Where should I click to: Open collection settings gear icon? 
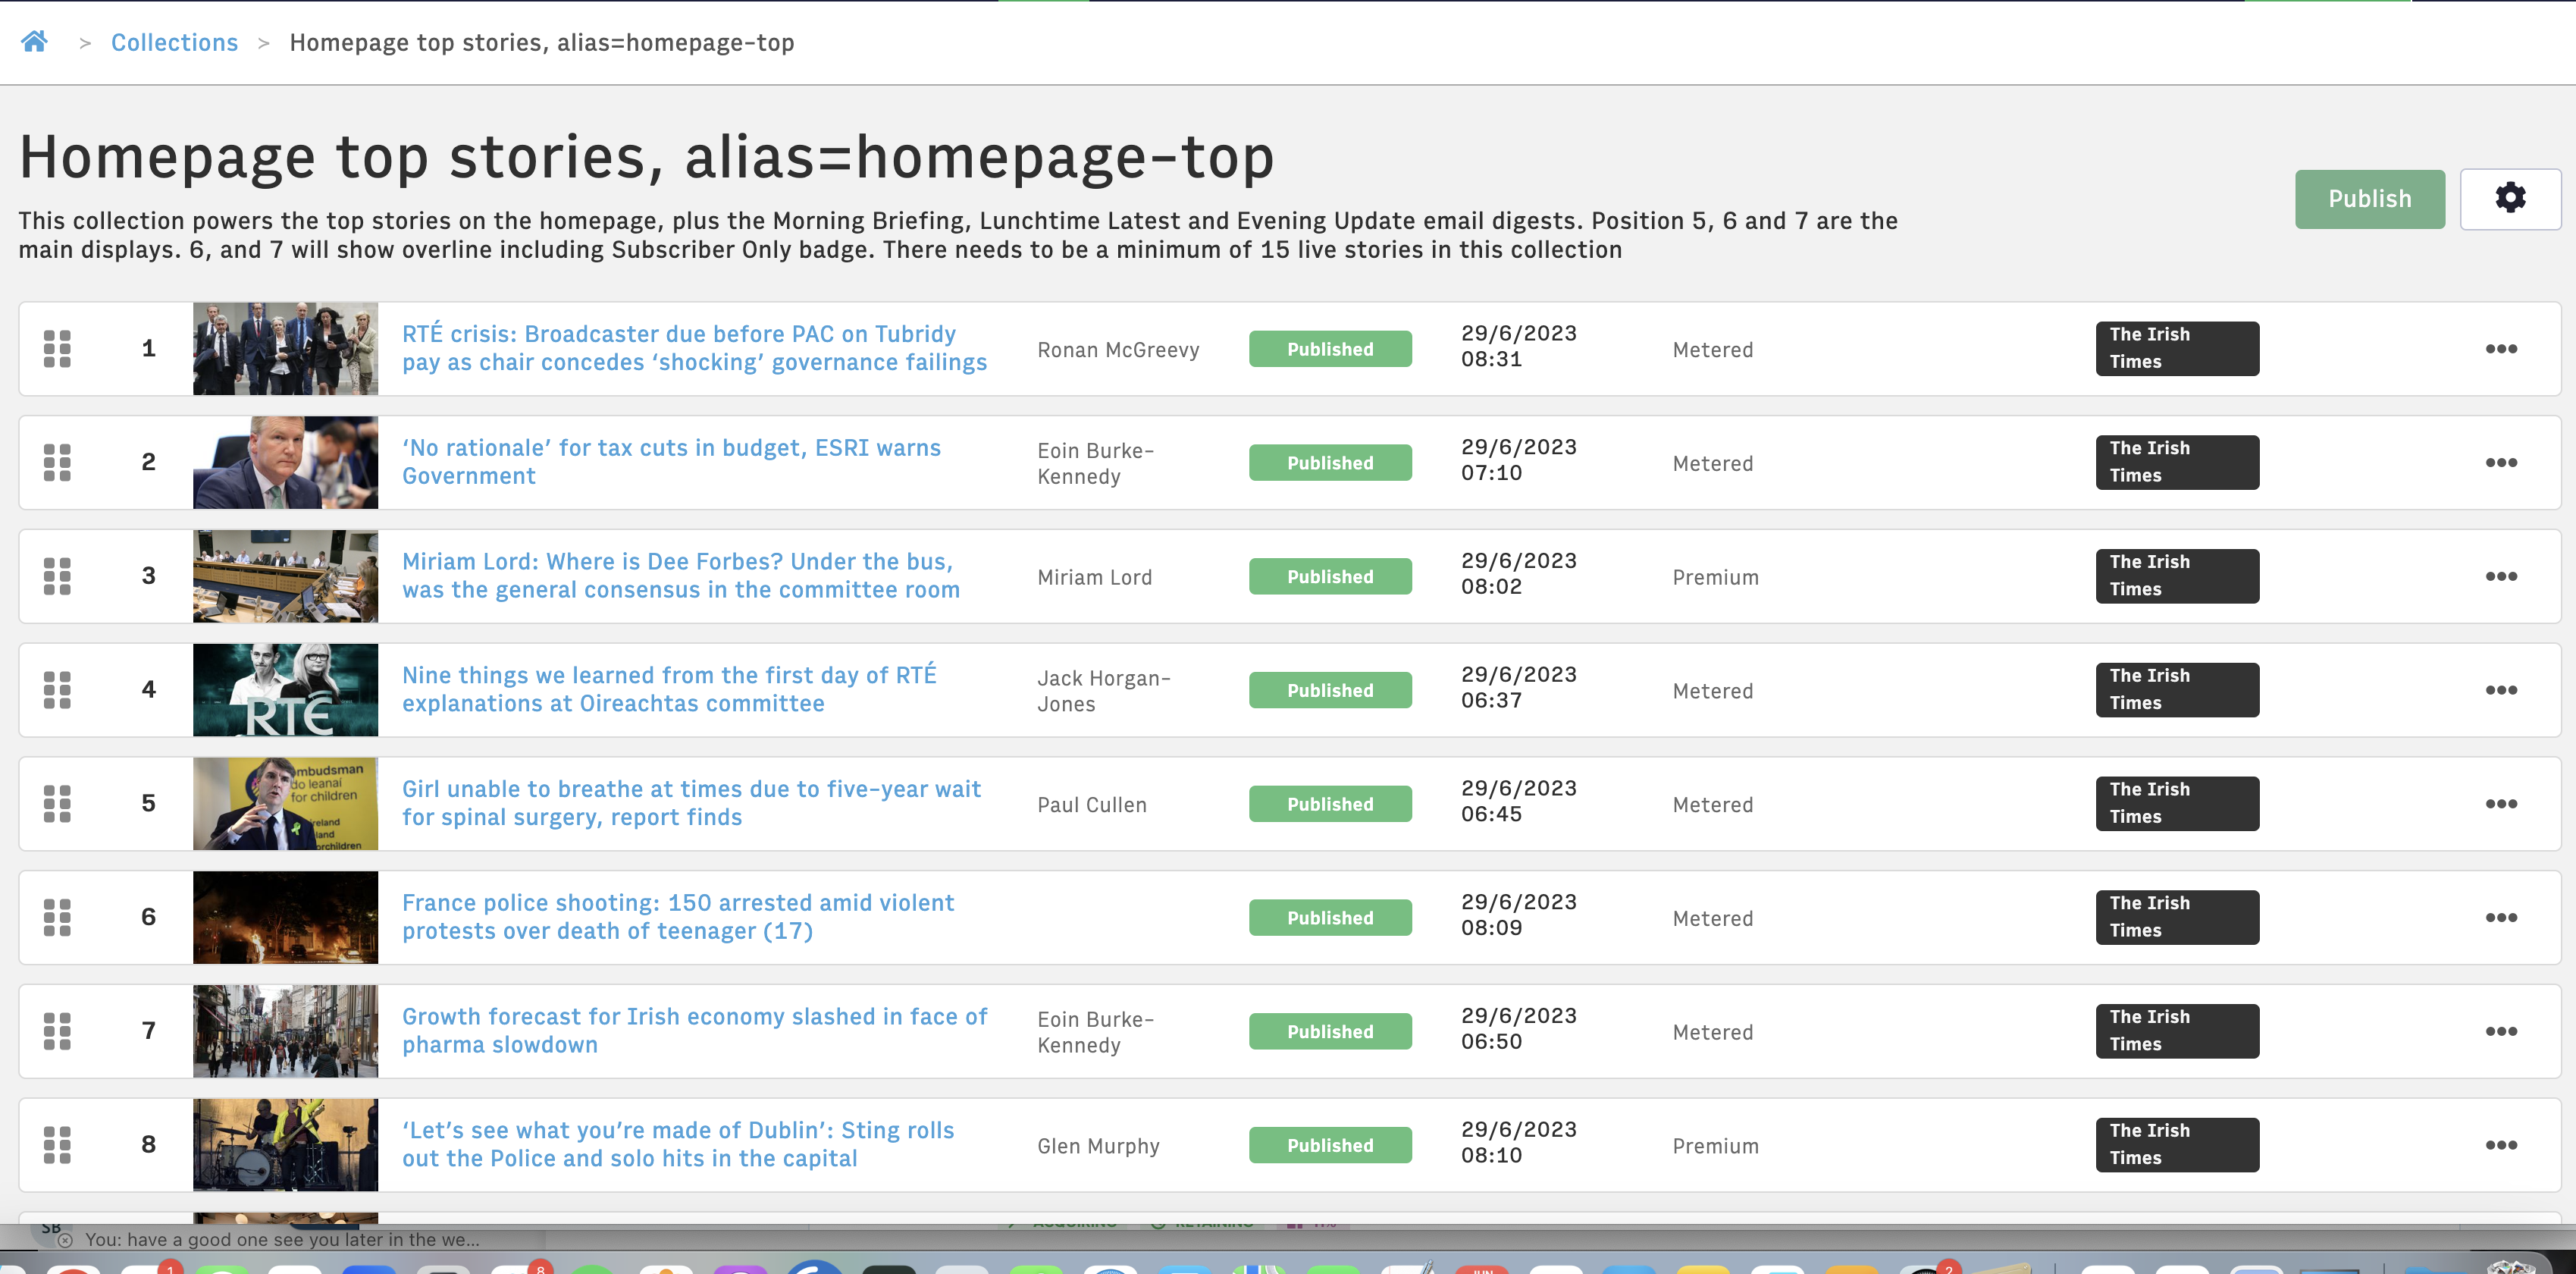click(2510, 199)
